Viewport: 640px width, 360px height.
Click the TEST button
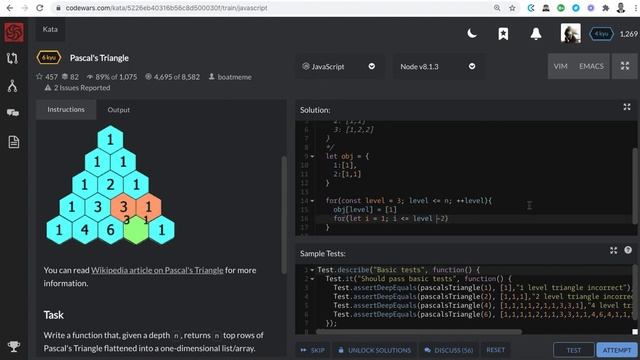pyautogui.click(x=573, y=350)
